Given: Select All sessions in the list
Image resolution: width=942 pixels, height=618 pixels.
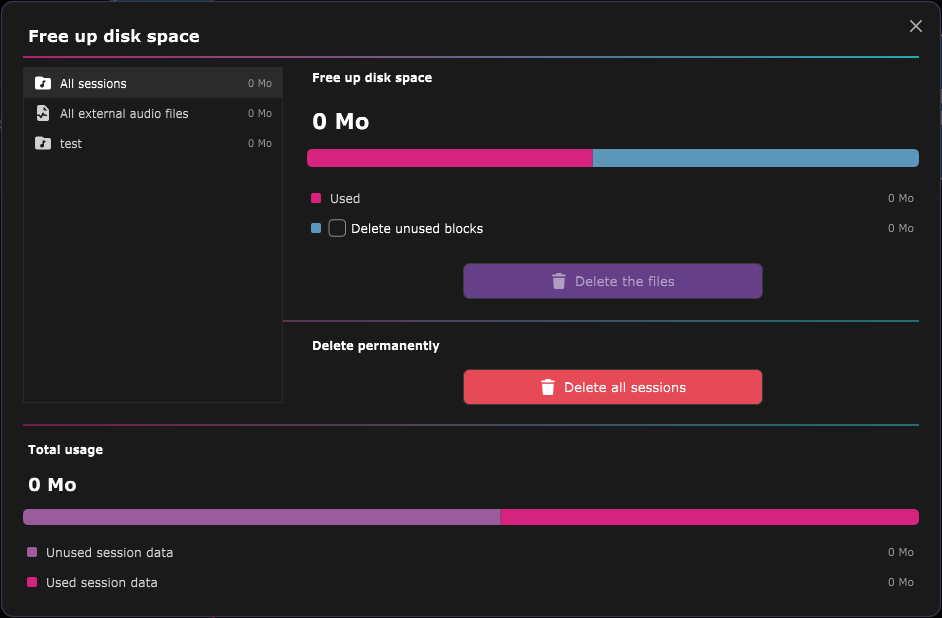Looking at the screenshot, I should point(153,83).
